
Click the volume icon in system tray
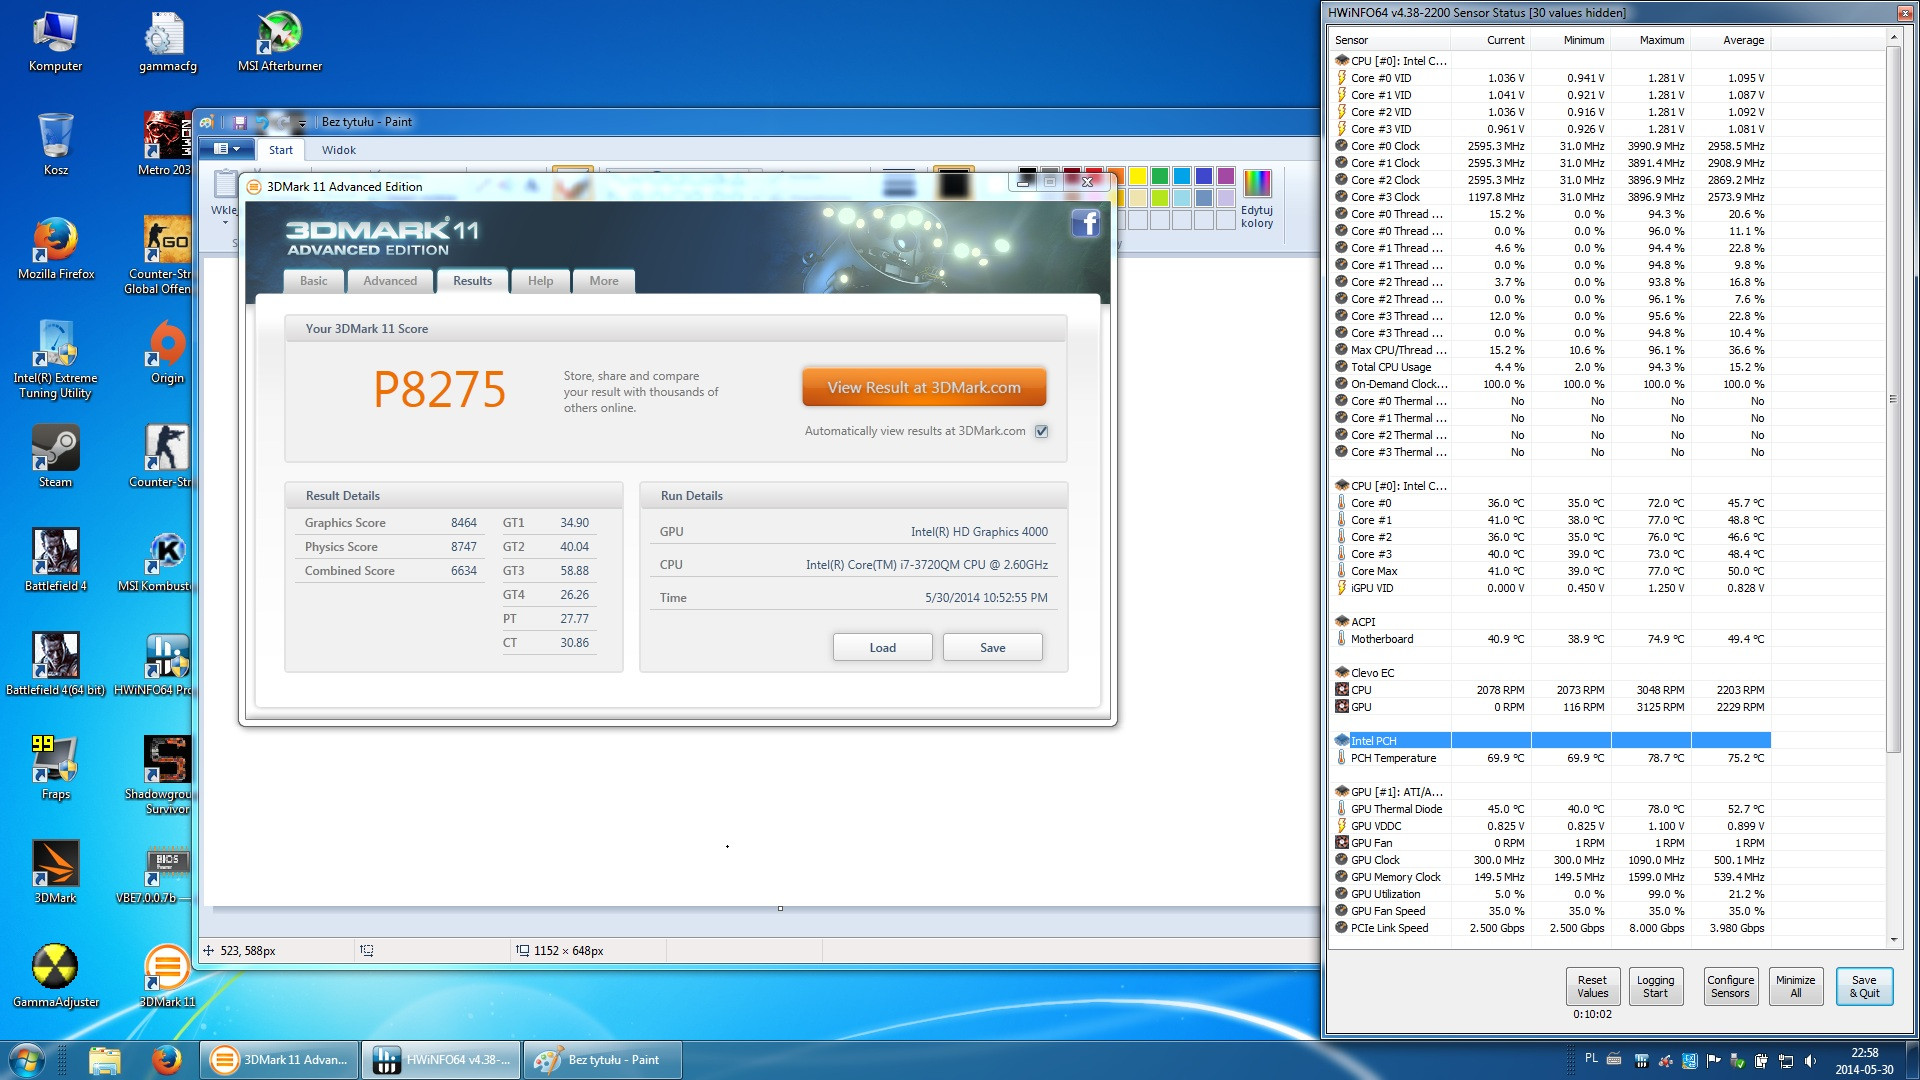[x=1809, y=1061]
